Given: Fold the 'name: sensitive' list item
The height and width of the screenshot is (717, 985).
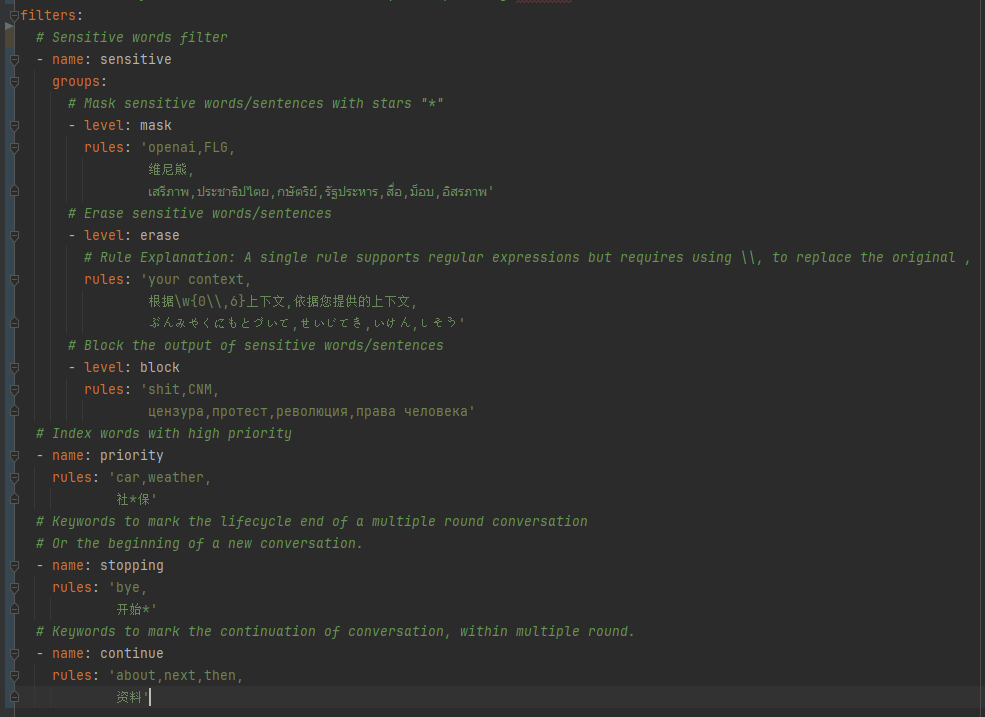Looking at the screenshot, I should pos(14,60).
